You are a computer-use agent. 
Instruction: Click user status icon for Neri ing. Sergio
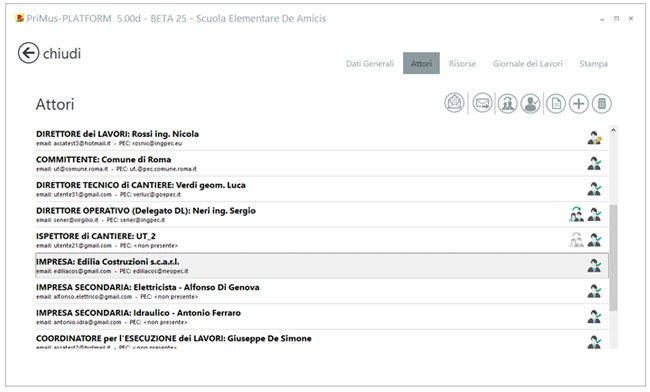(x=594, y=214)
